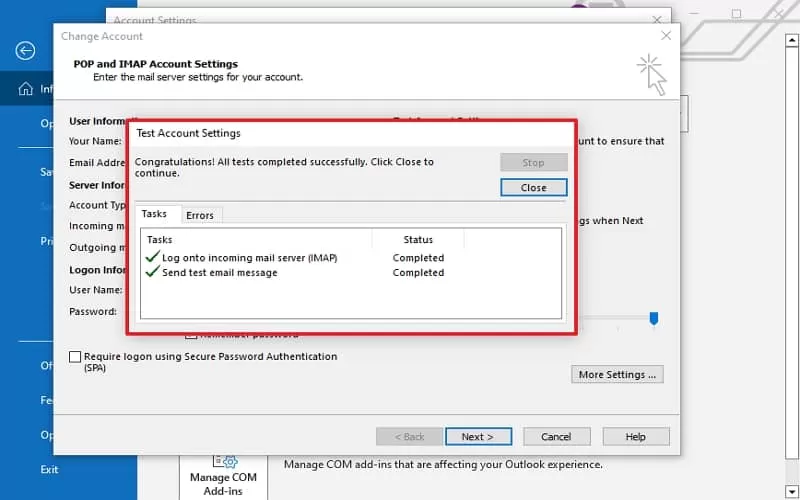
Task: Click the back arrow circle icon
Action: (25, 51)
